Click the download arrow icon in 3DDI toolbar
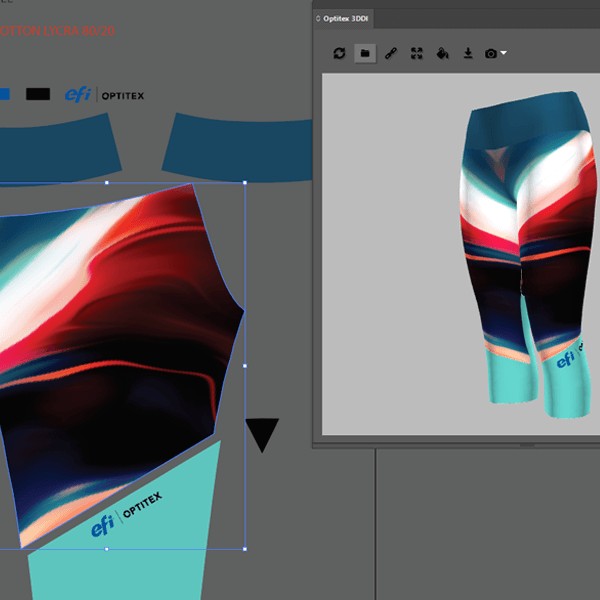The height and width of the screenshot is (600, 600). coord(467,53)
